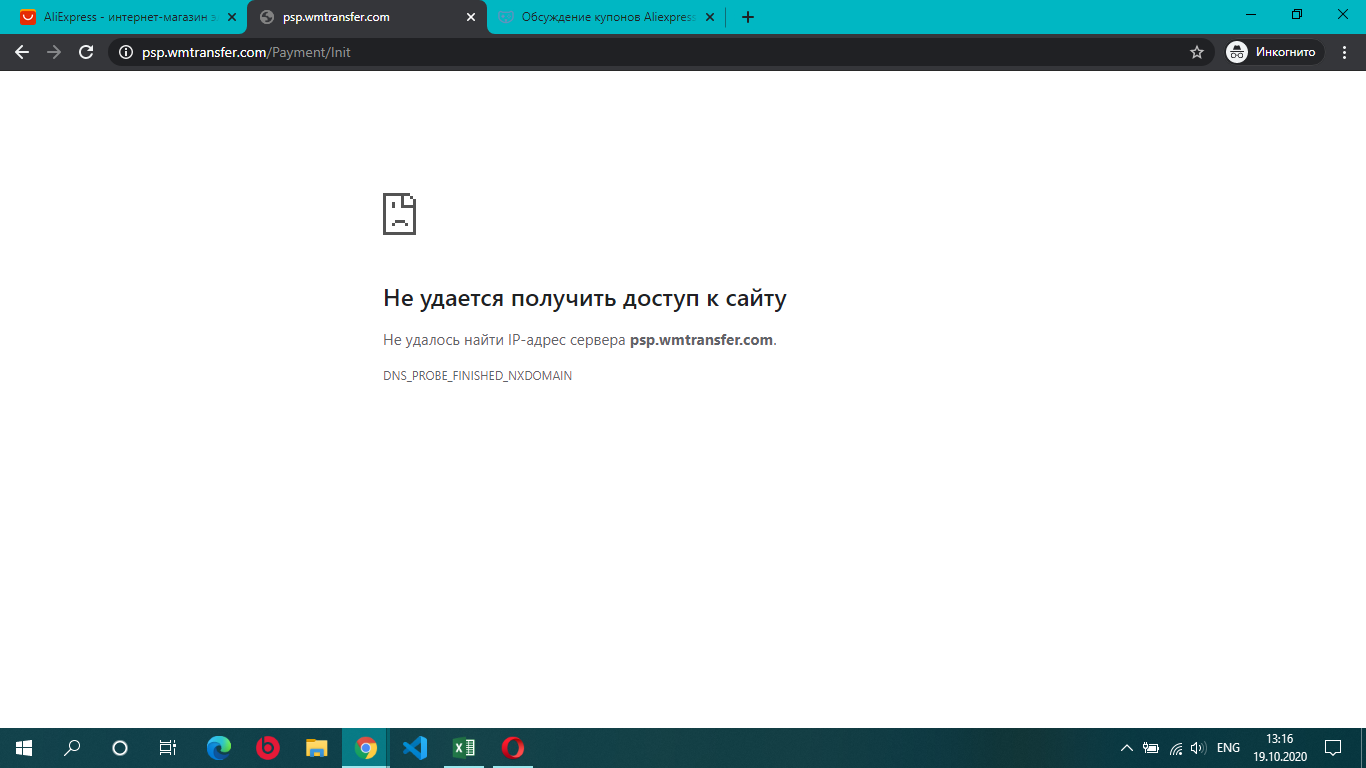Image resolution: width=1366 pixels, height=768 pixels.
Task: Select the psp.wmtransfer.com tab
Action: (367, 17)
